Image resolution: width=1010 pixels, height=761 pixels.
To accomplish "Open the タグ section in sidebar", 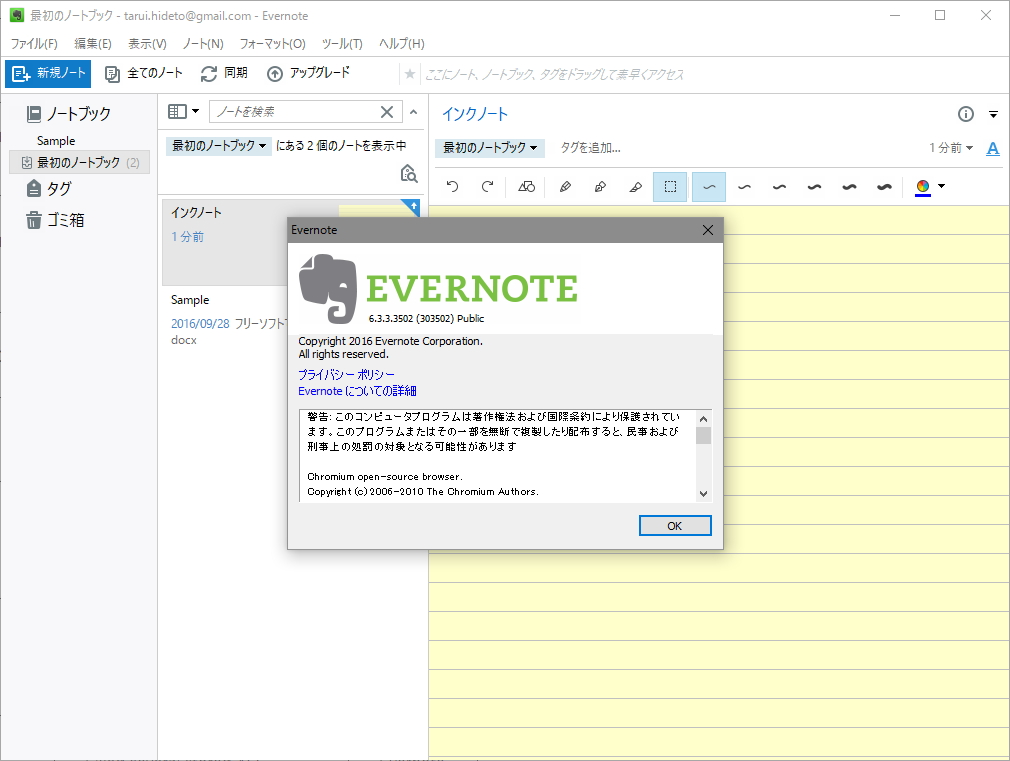I will (48, 189).
